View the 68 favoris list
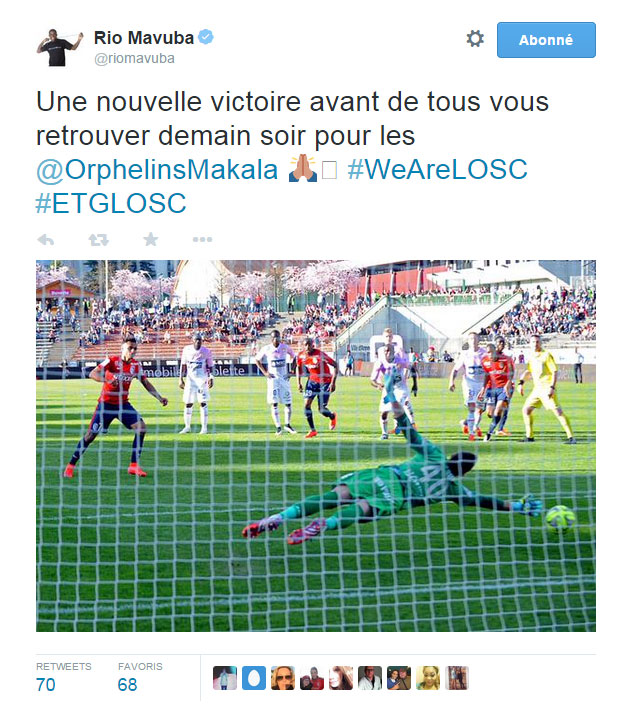 [140, 678]
